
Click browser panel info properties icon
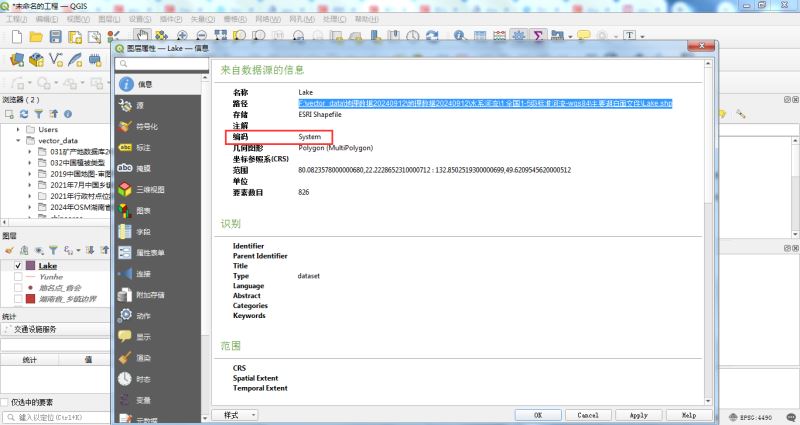coord(67,114)
